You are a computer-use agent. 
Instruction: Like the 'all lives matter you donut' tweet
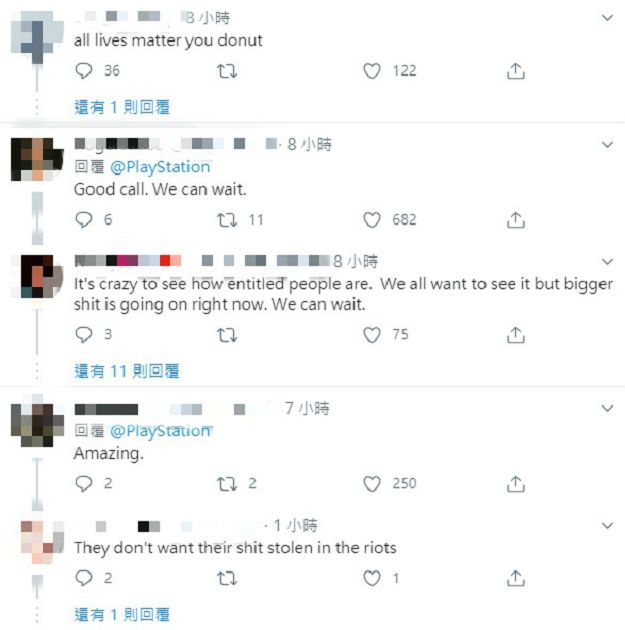click(372, 71)
